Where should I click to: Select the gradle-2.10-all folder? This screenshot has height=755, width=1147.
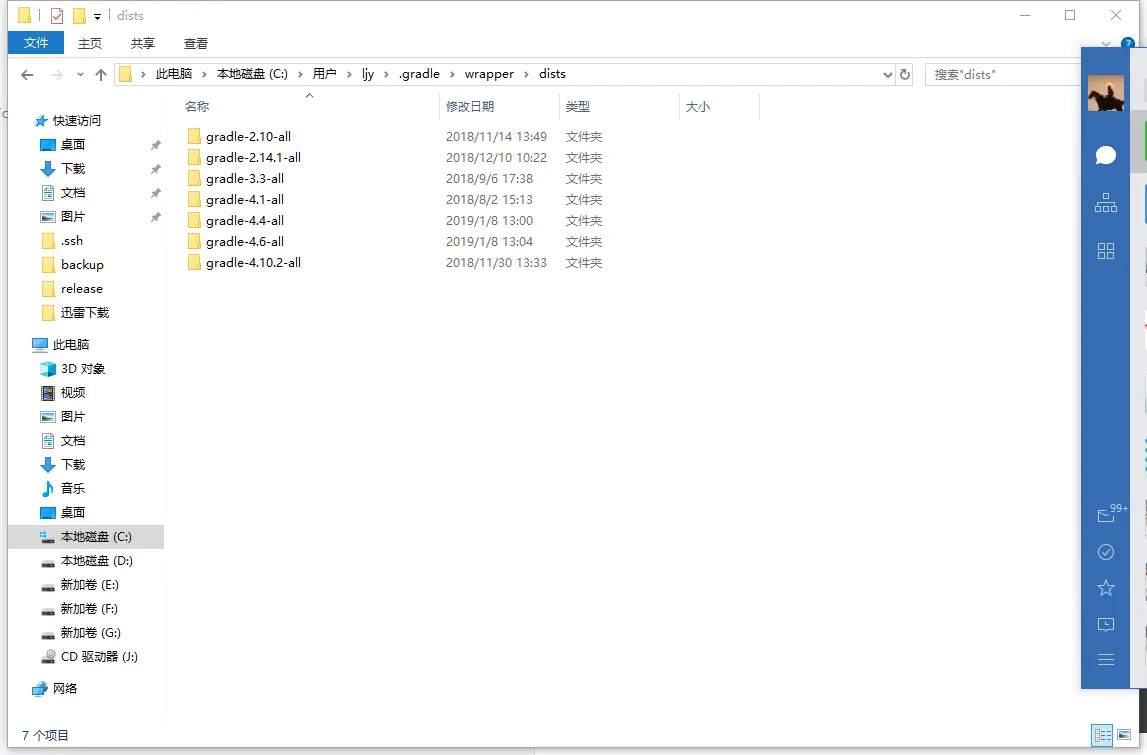click(x=248, y=137)
